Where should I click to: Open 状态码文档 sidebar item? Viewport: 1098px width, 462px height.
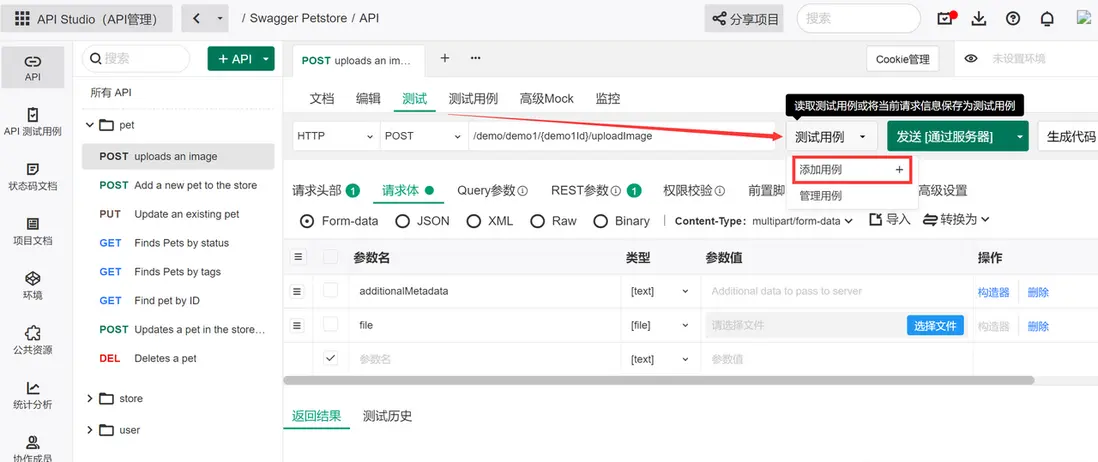coord(33,176)
